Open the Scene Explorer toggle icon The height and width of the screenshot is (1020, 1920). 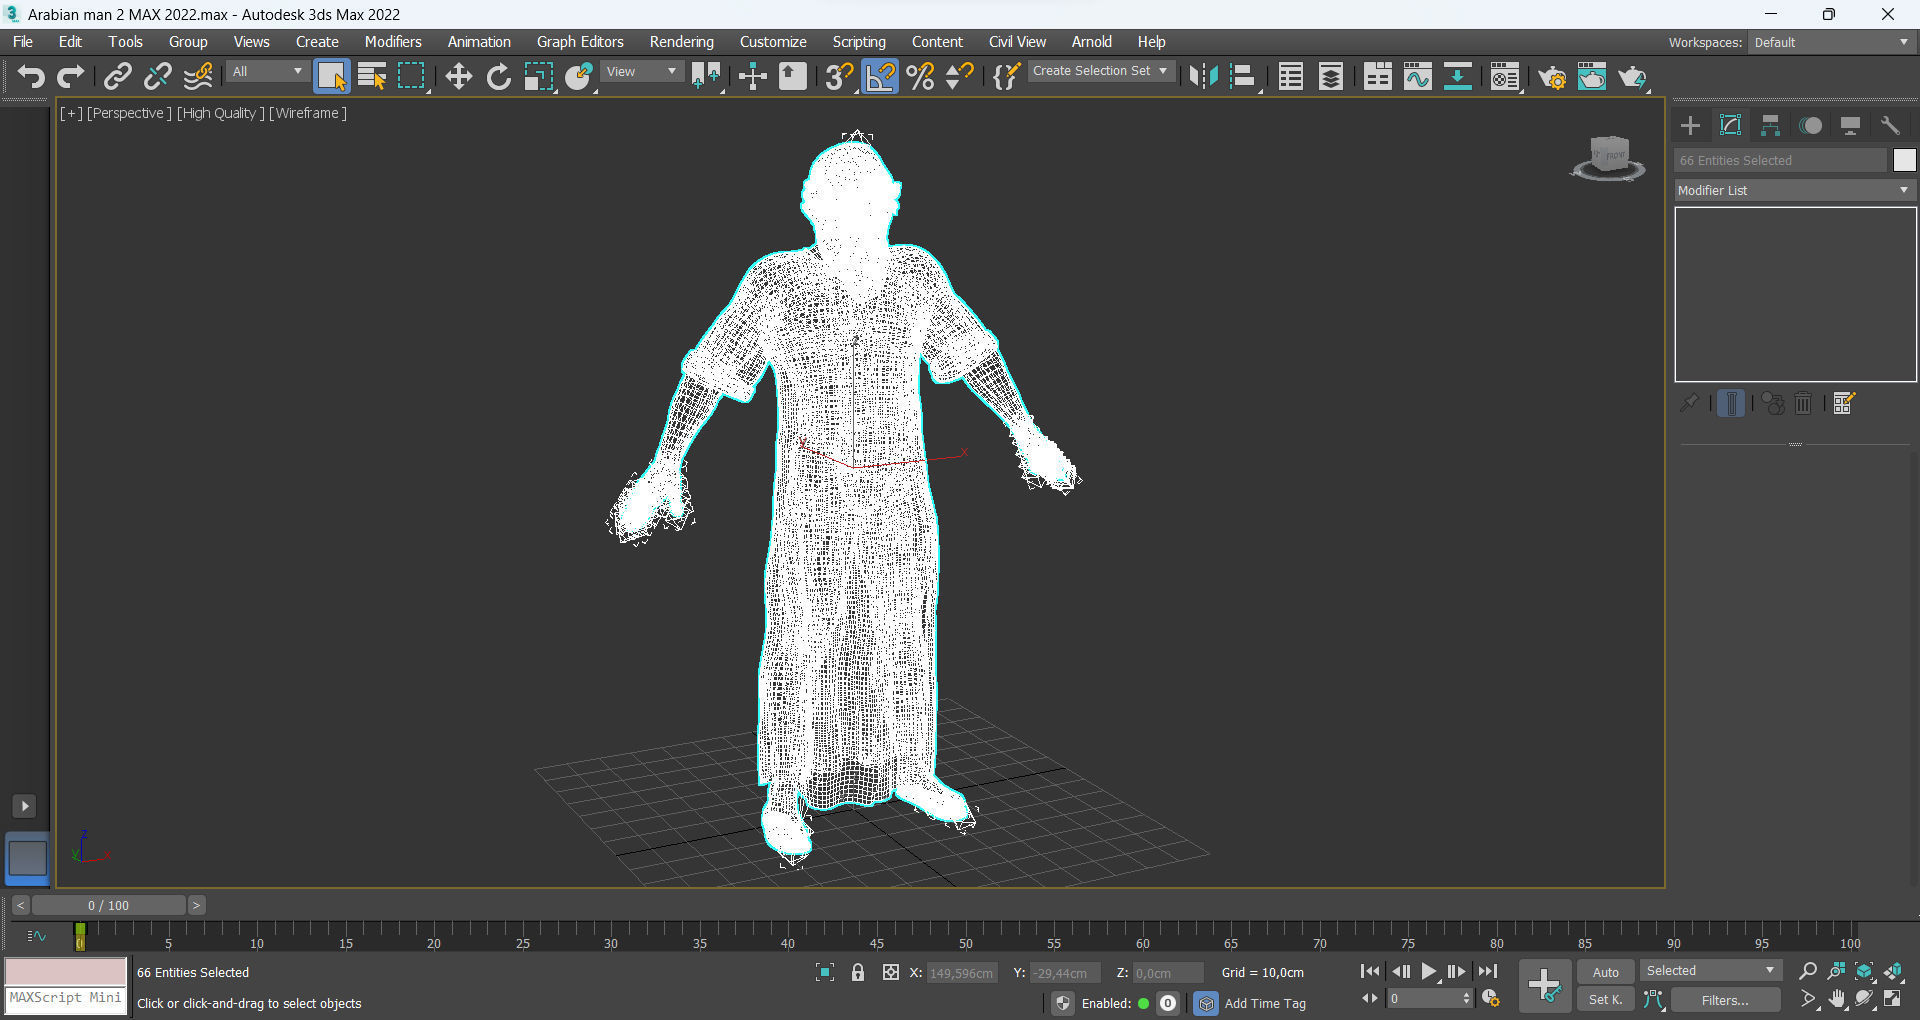[x=1291, y=76]
